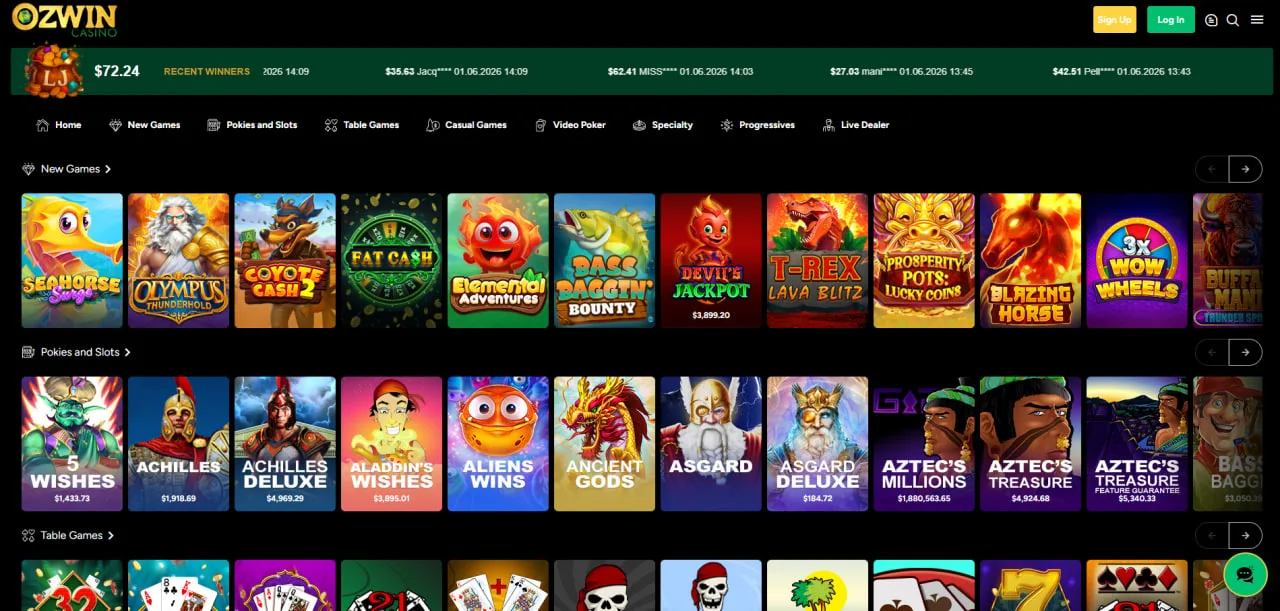Open the Elemental Adventures game tile
Image resolution: width=1280 pixels, height=611 pixels.
click(498, 260)
